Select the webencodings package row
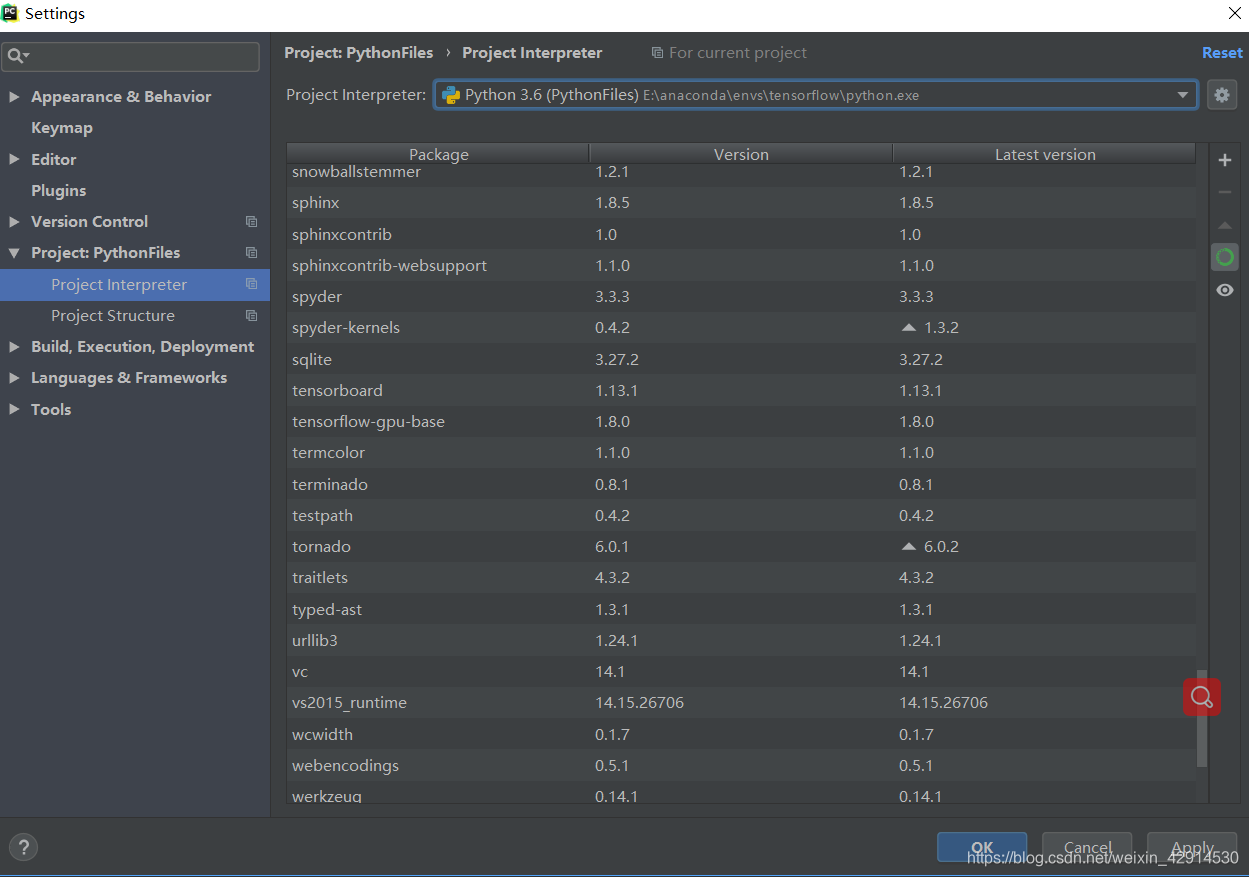The width and height of the screenshot is (1249, 877). (741, 765)
